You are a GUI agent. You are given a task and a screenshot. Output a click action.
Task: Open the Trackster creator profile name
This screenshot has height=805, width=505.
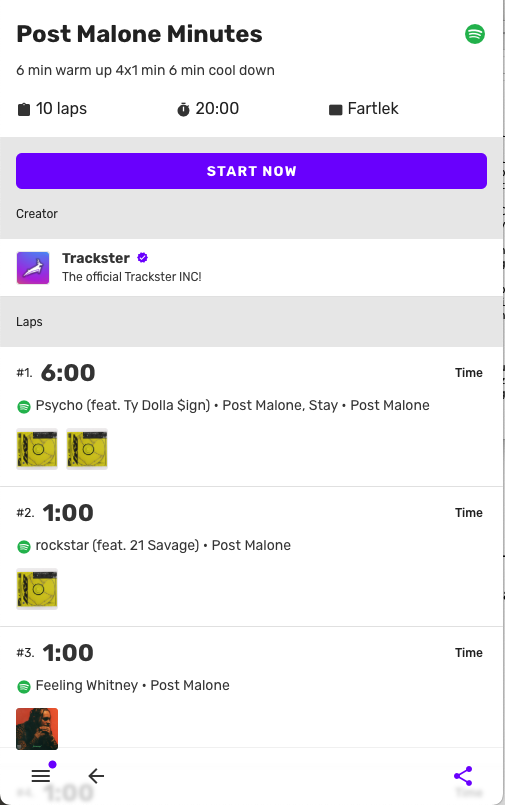click(x=96, y=258)
